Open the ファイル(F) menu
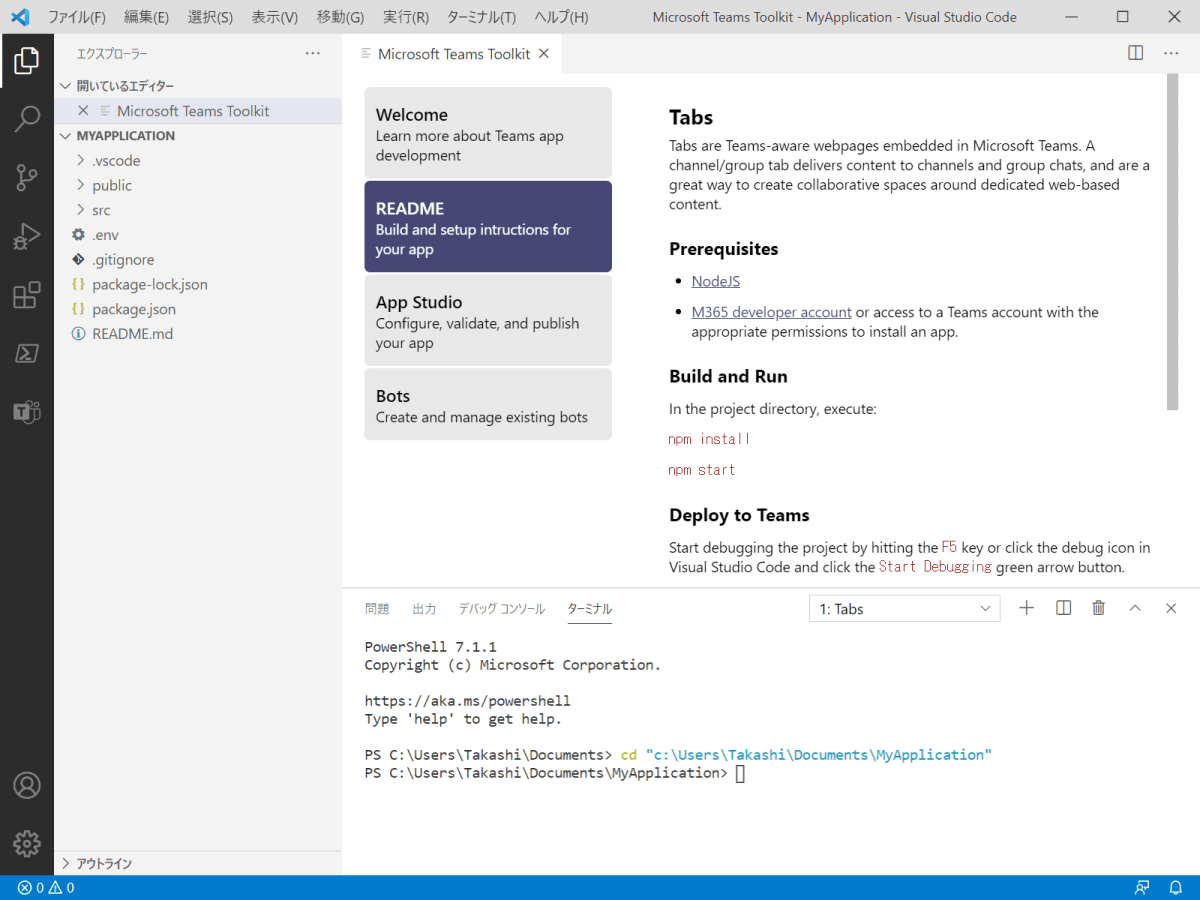 (77, 17)
